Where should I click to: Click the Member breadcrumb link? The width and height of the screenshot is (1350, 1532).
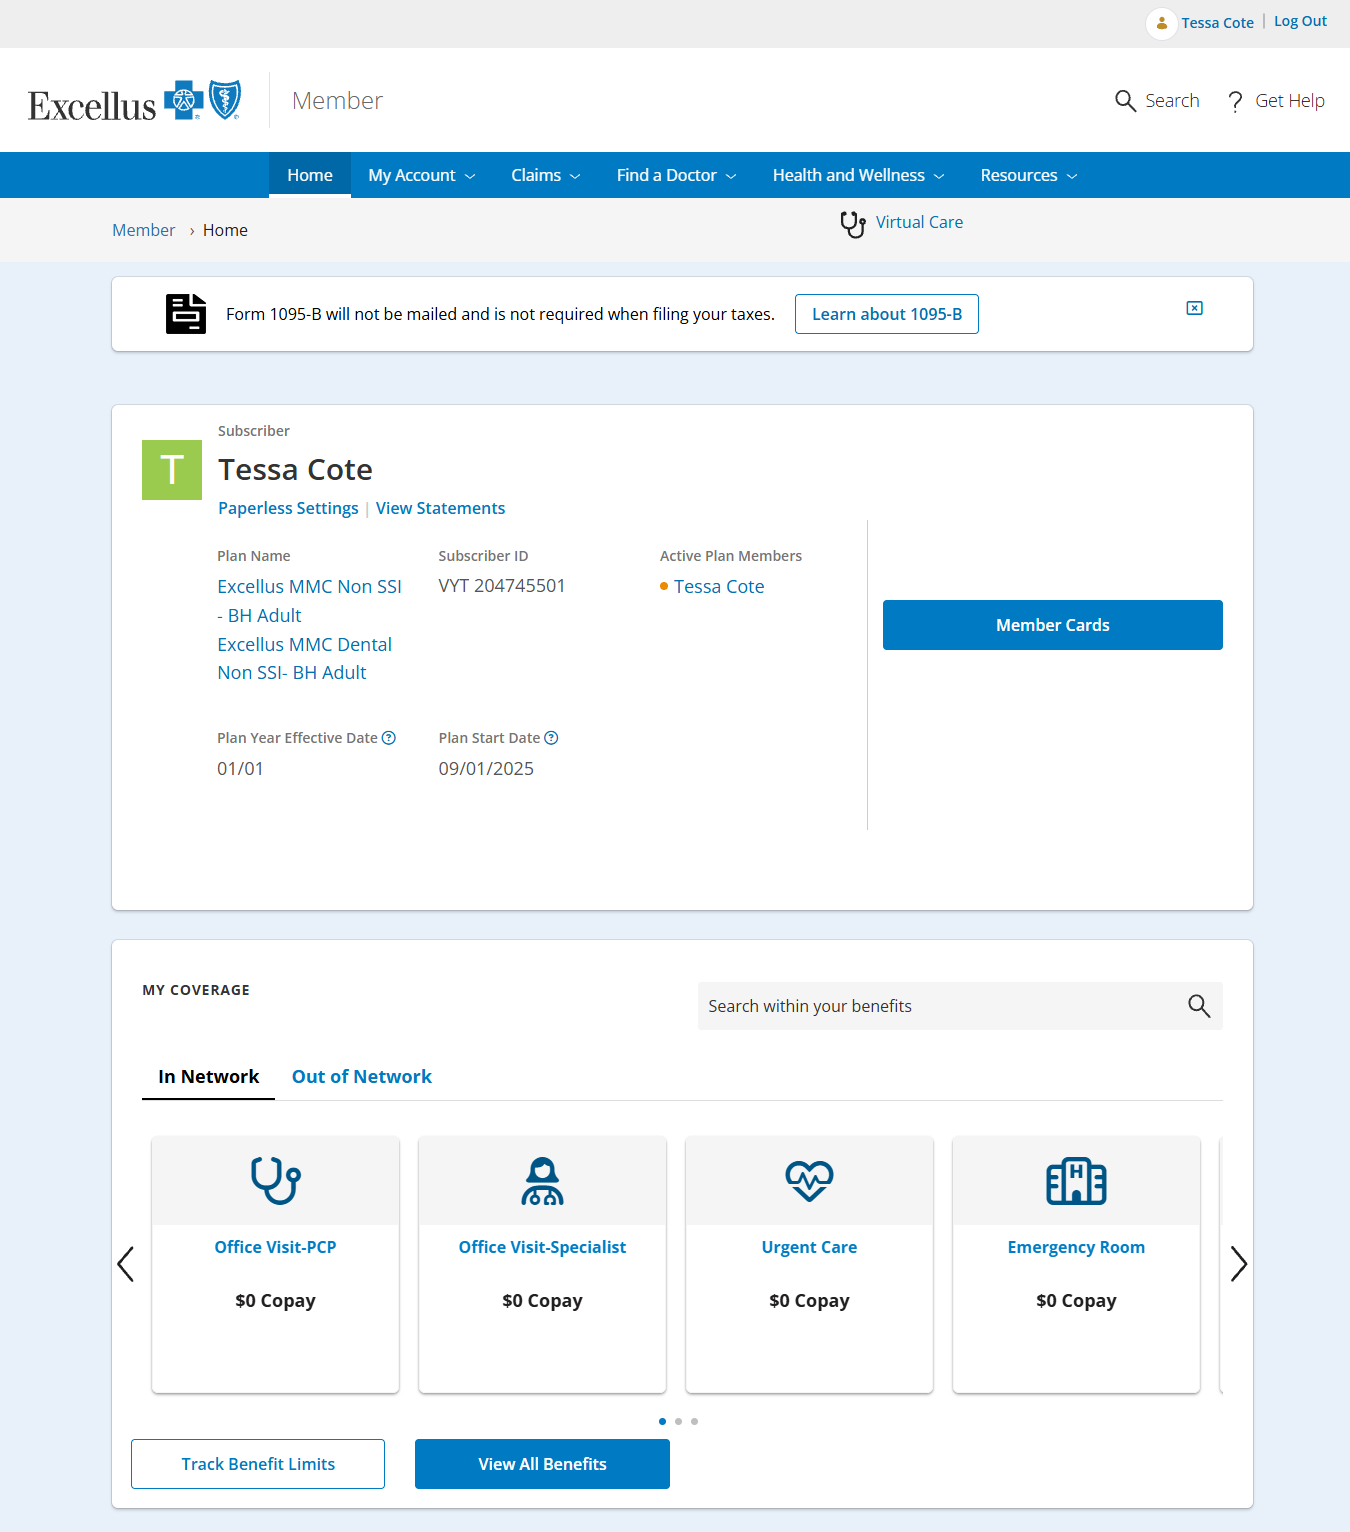tap(143, 230)
